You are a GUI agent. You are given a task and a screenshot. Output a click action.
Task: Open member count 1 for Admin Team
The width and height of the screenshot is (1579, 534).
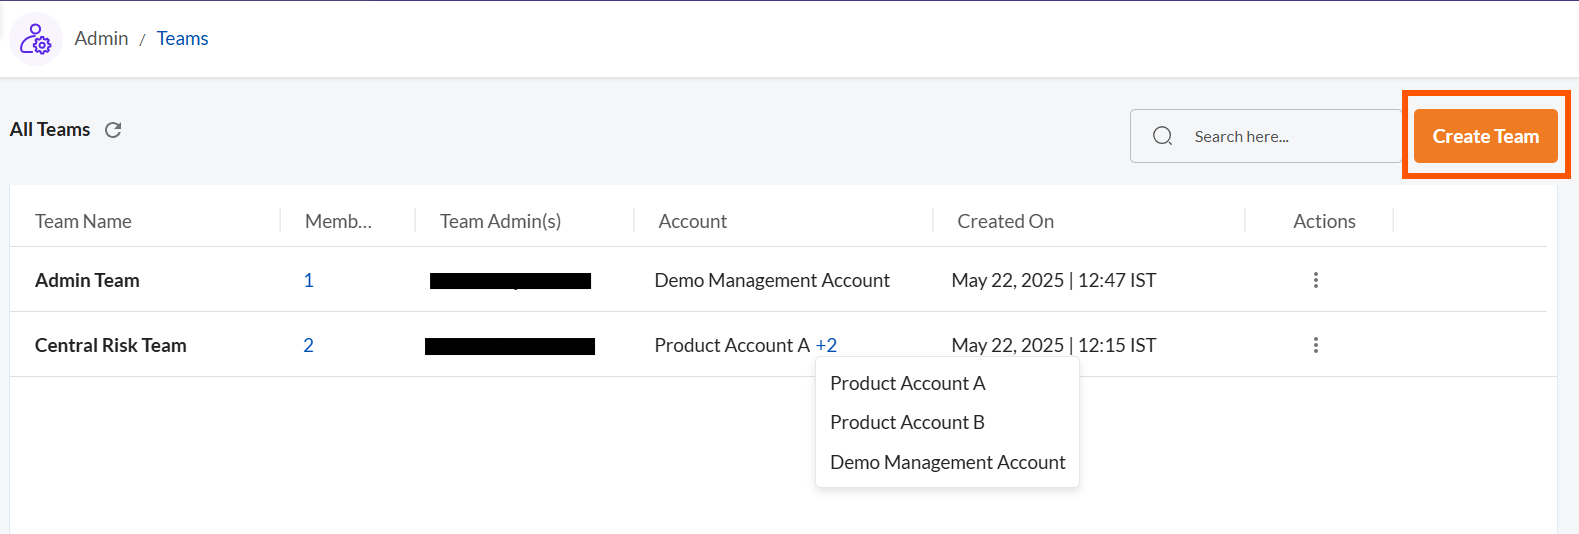click(x=308, y=280)
